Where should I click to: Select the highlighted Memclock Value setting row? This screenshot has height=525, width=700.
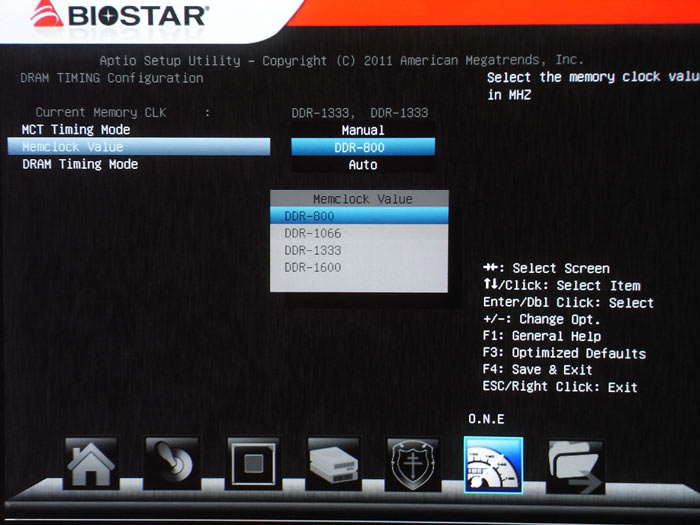139,146
